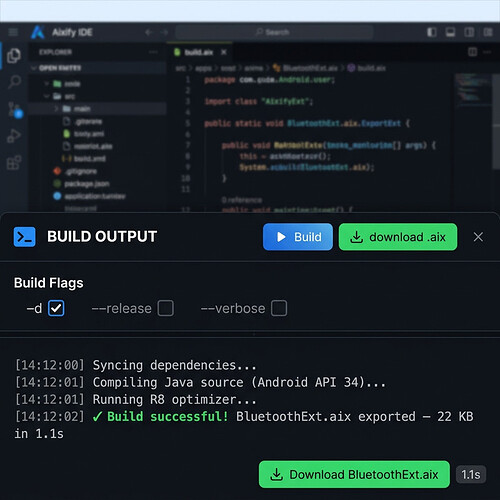Open the hamburger menu in the title bar

click(13, 32)
